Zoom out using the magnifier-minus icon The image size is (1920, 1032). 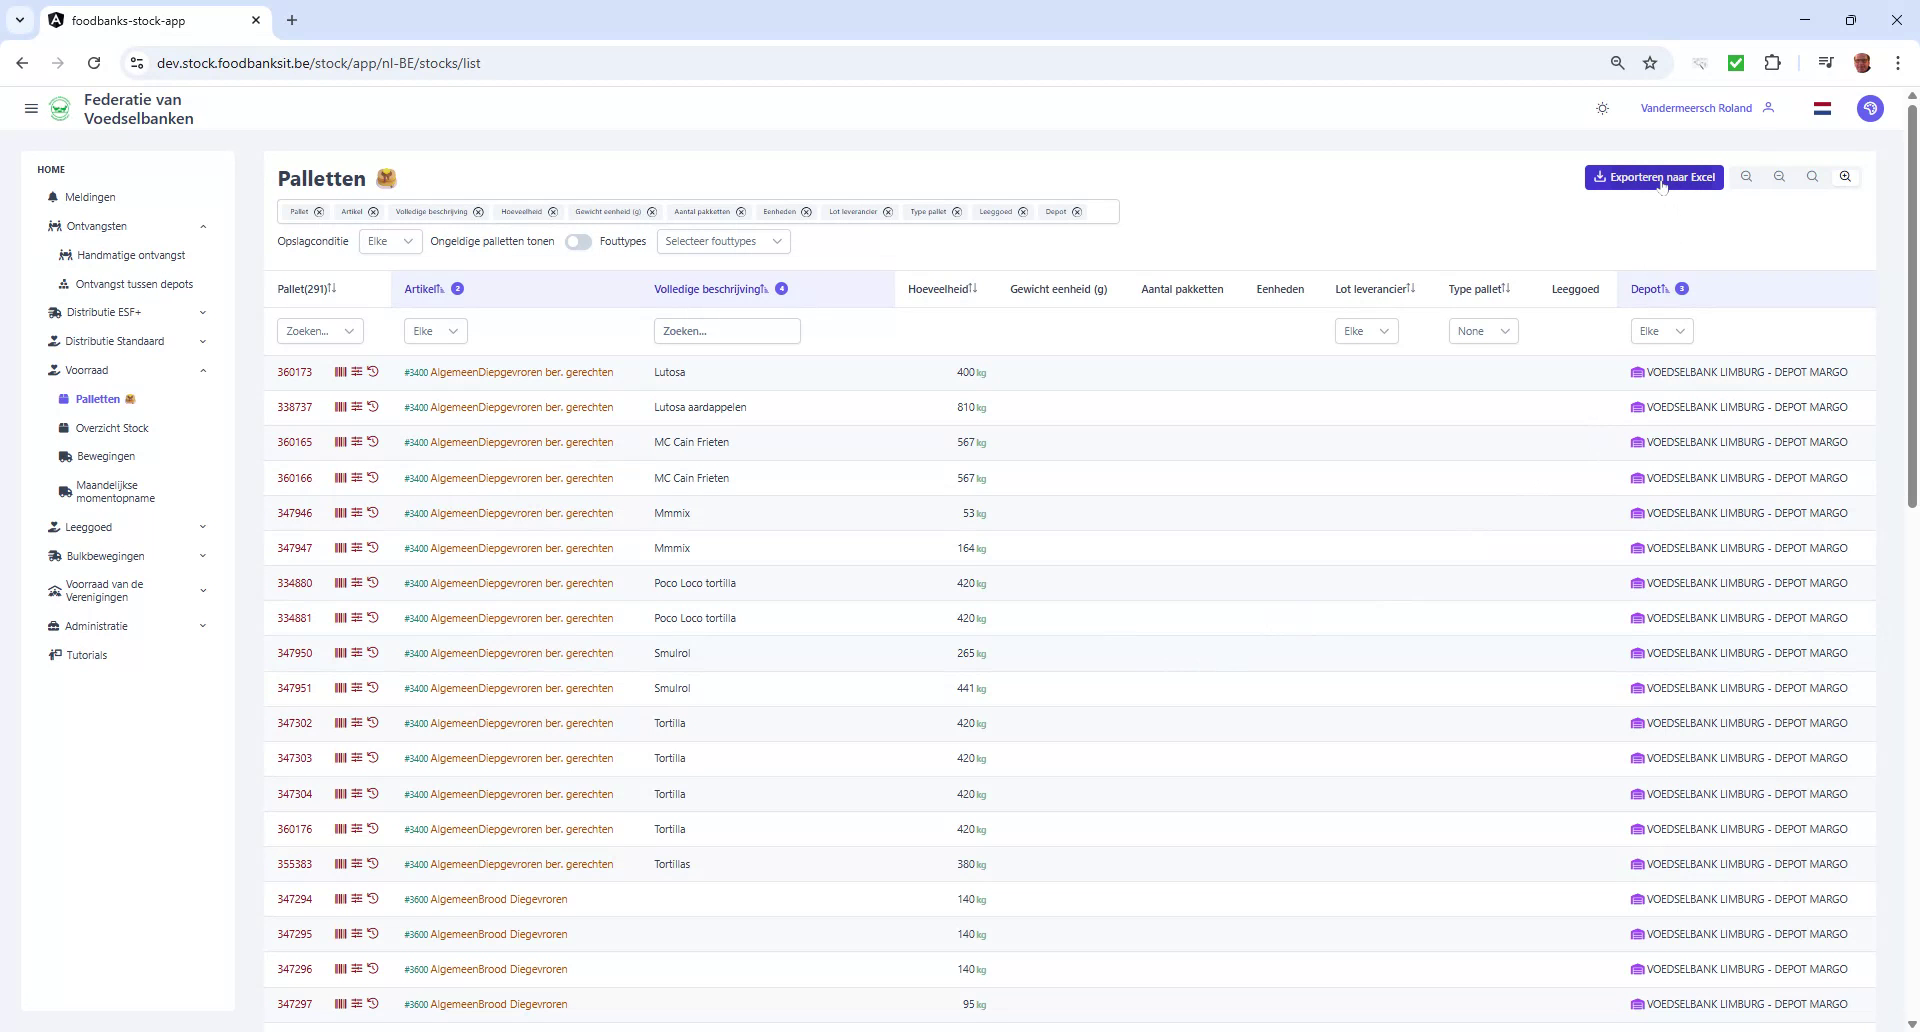point(1779,176)
